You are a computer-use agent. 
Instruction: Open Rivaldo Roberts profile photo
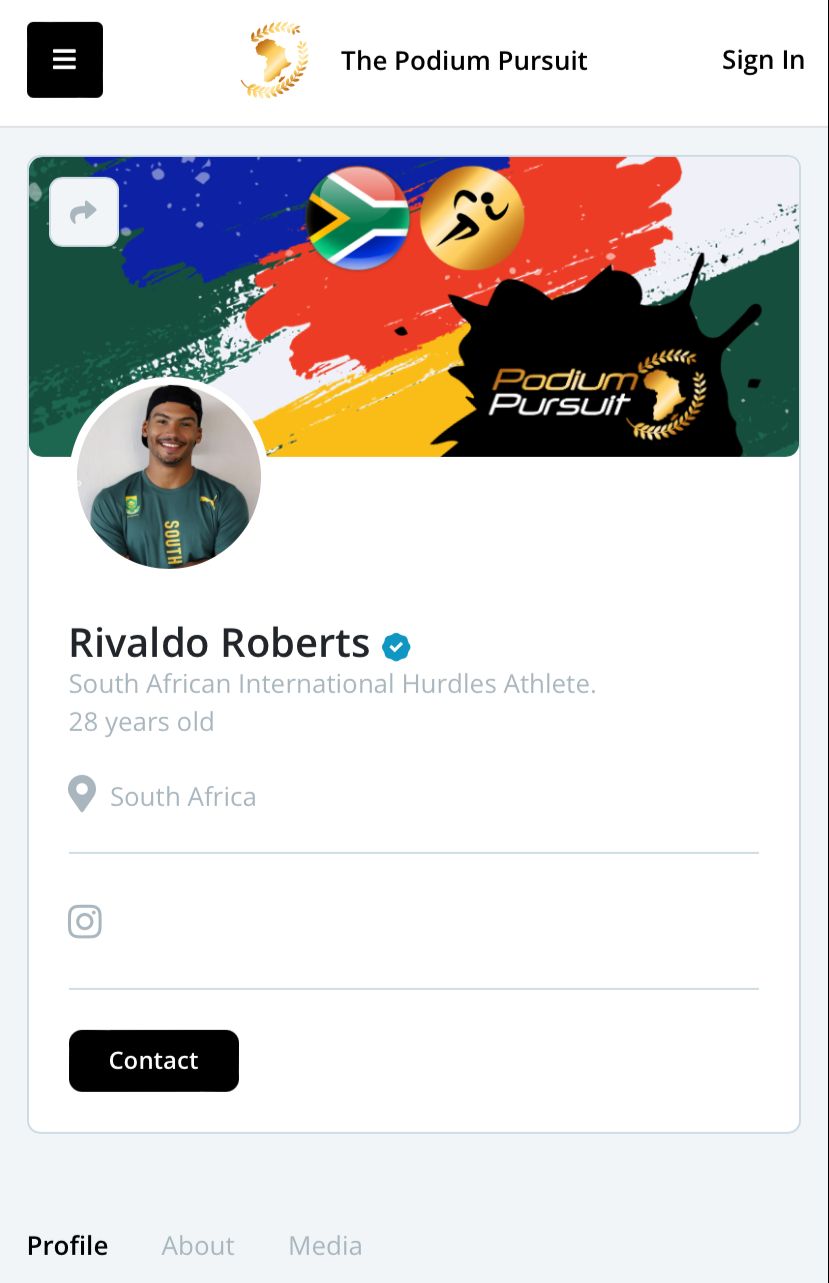[169, 476]
